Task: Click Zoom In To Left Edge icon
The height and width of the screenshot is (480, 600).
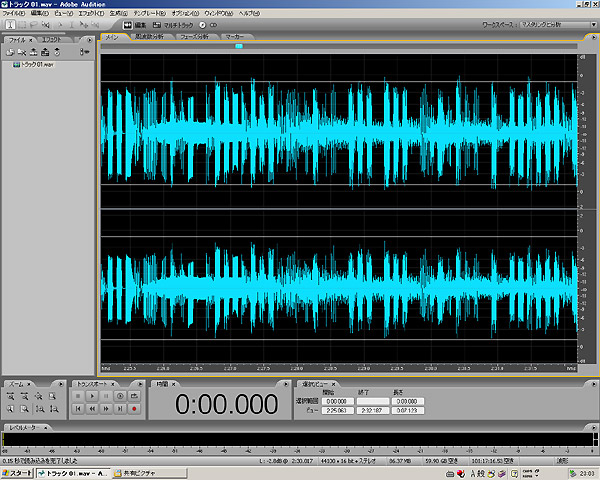Action: (x=10, y=409)
